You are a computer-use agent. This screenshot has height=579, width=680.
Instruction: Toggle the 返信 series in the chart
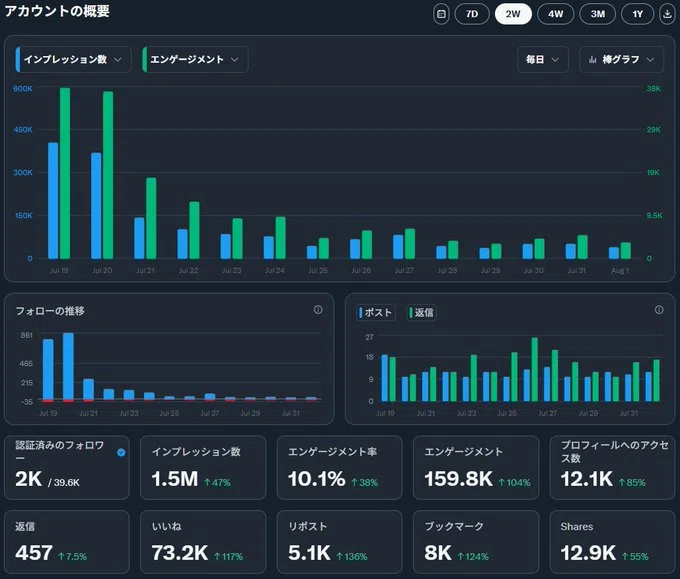click(422, 312)
